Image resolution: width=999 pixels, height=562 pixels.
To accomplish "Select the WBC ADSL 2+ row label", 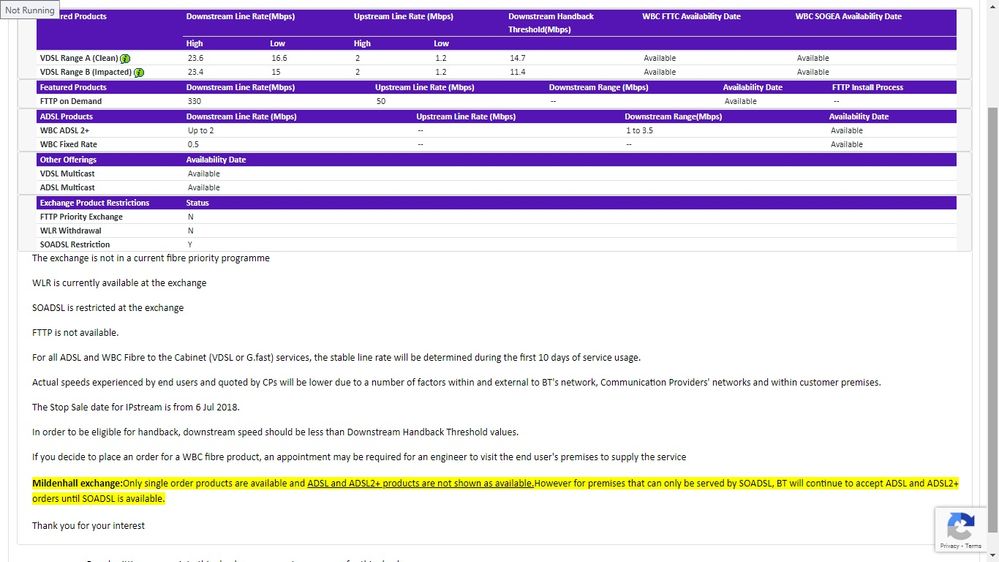I will [x=67, y=131].
